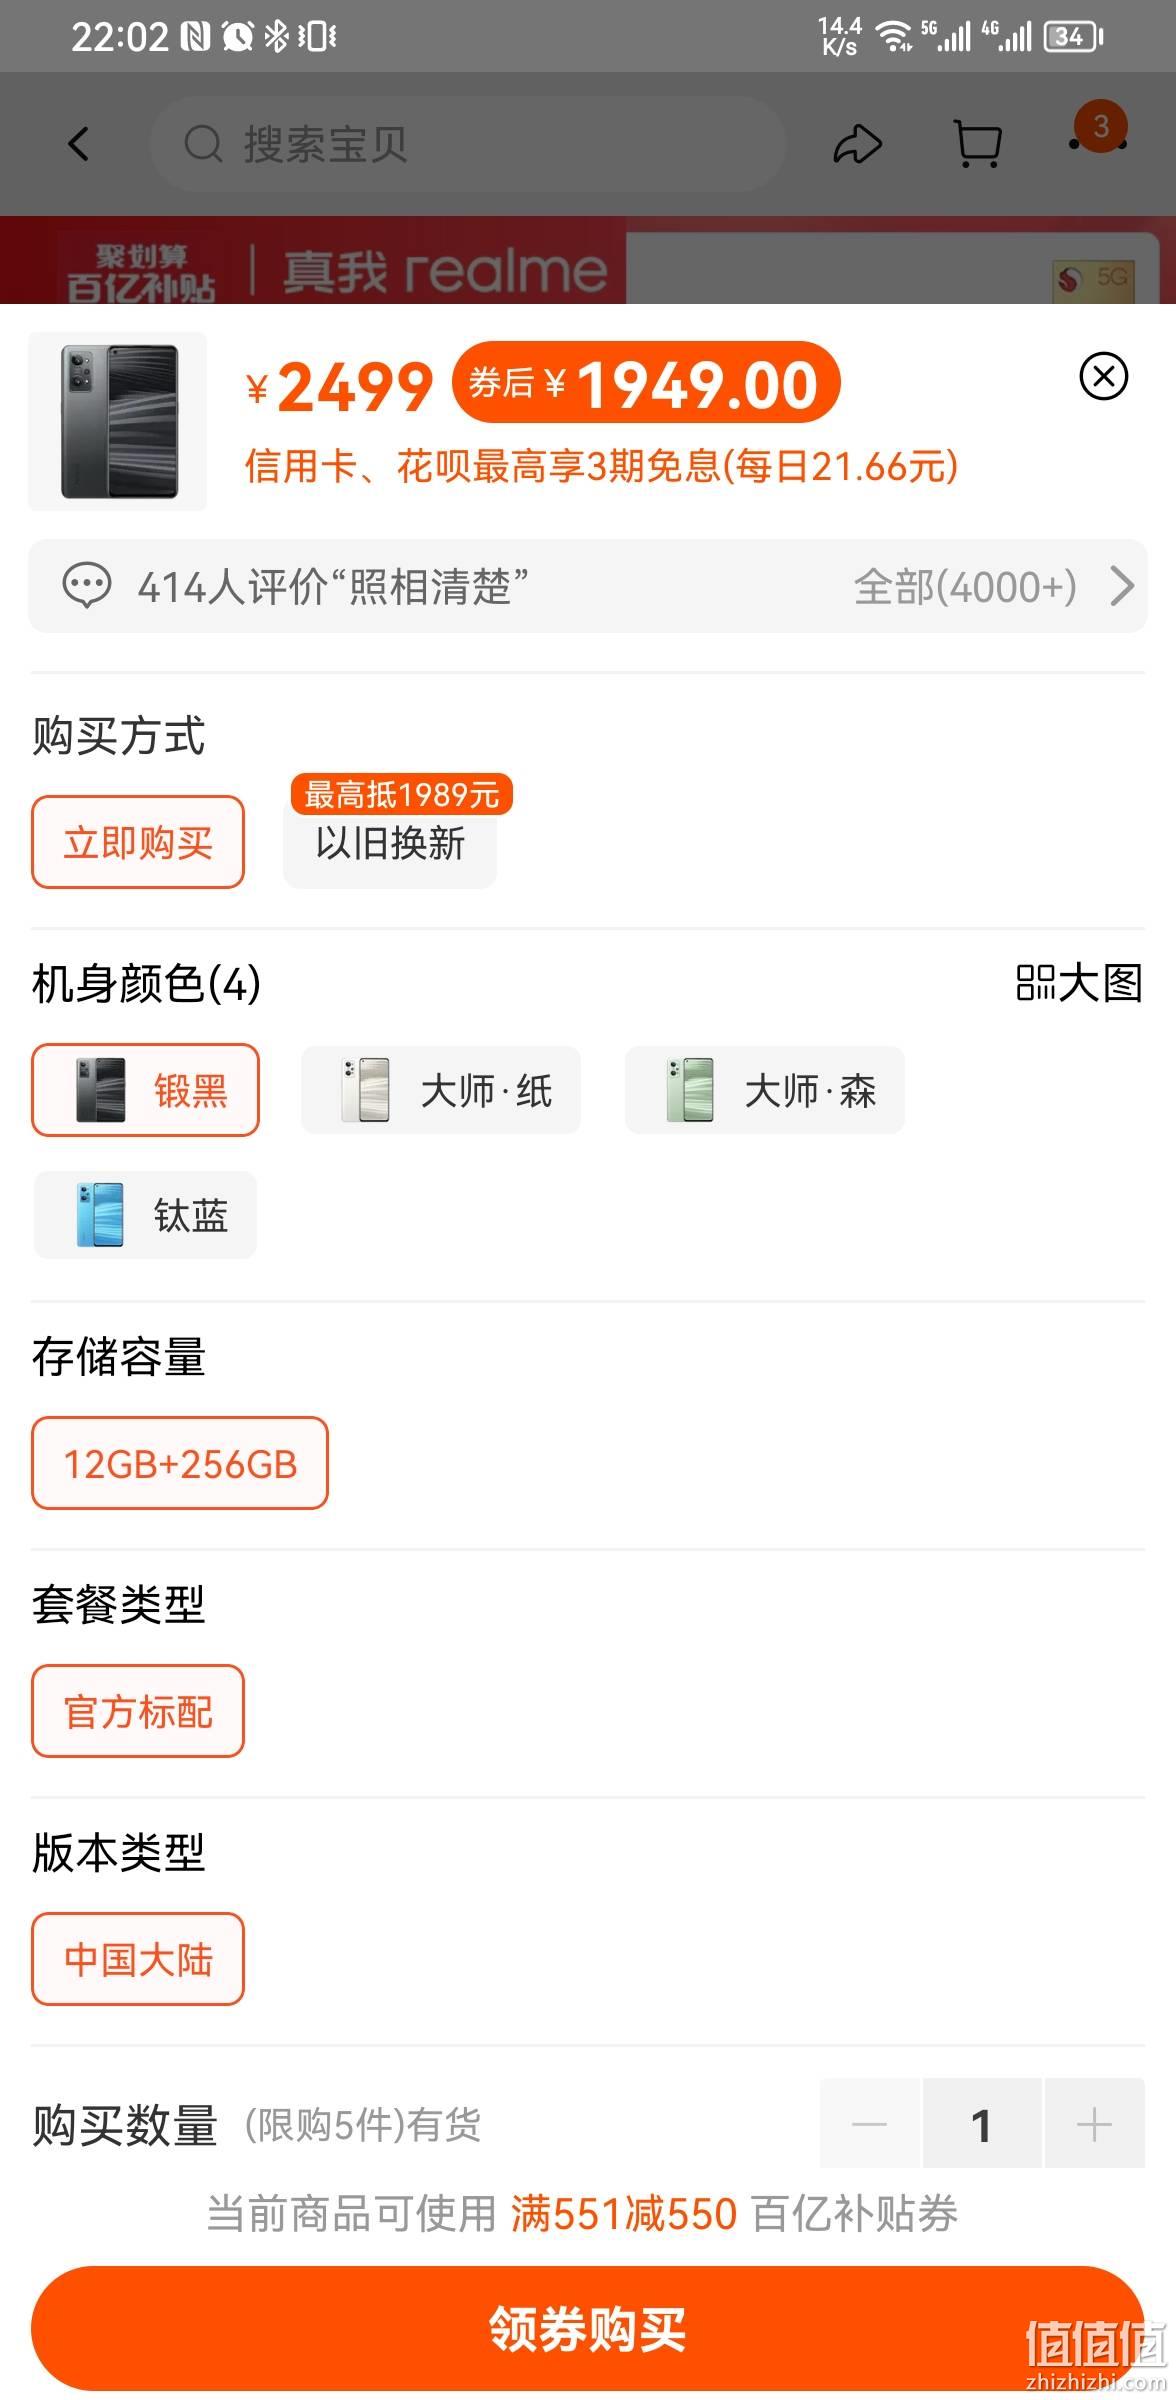Select 大师·纸 color option

(x=441, y=1090)
